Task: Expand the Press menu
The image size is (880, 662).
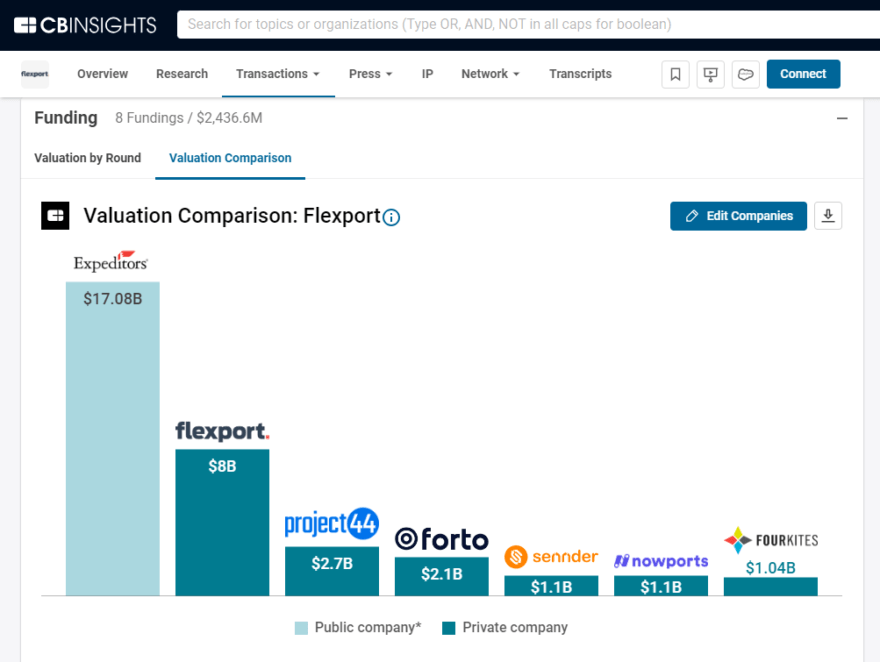Action: pos(370,74)
